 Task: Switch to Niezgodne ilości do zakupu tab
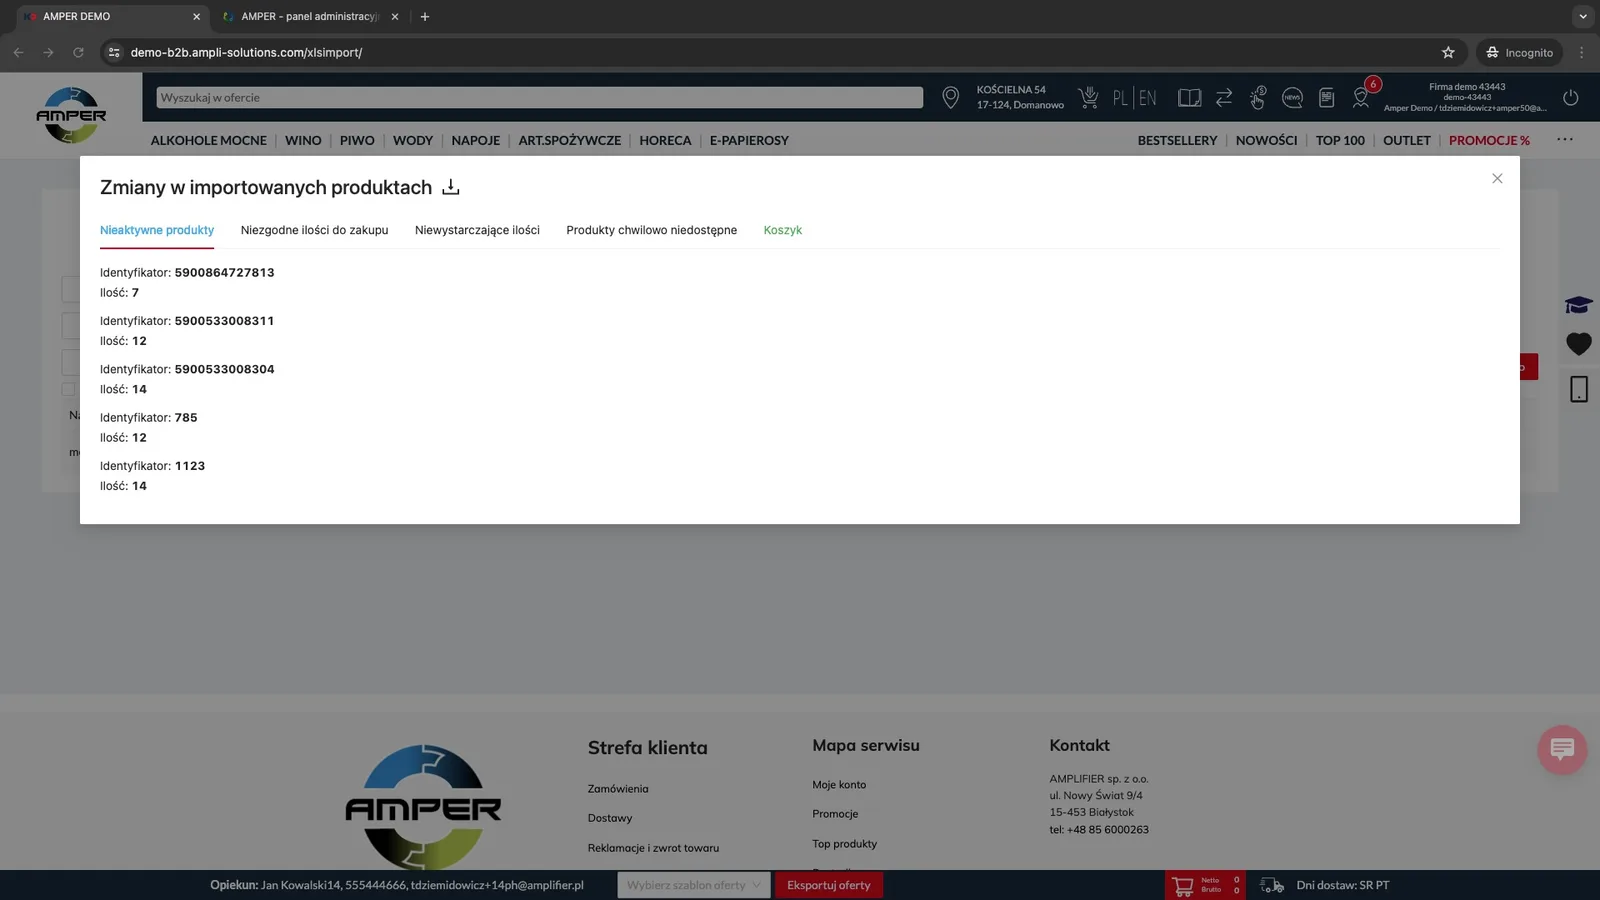click(314, 230)
